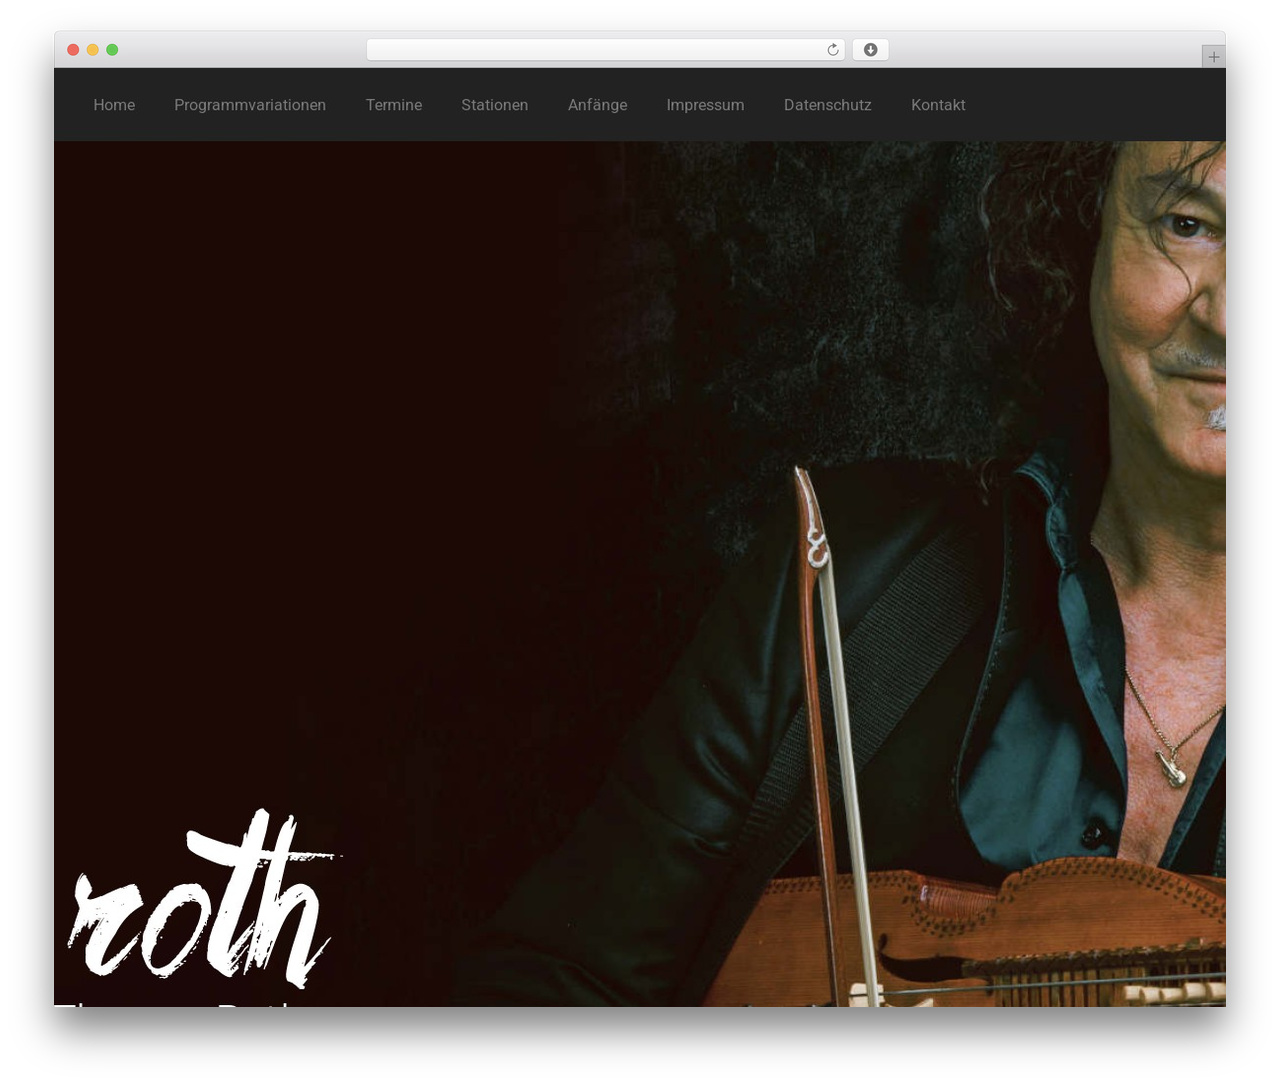Viewport: 1280px width, 1084px height.
Task: Click the roth logo image
Action: pyautogui.click(x=204, y=898)
